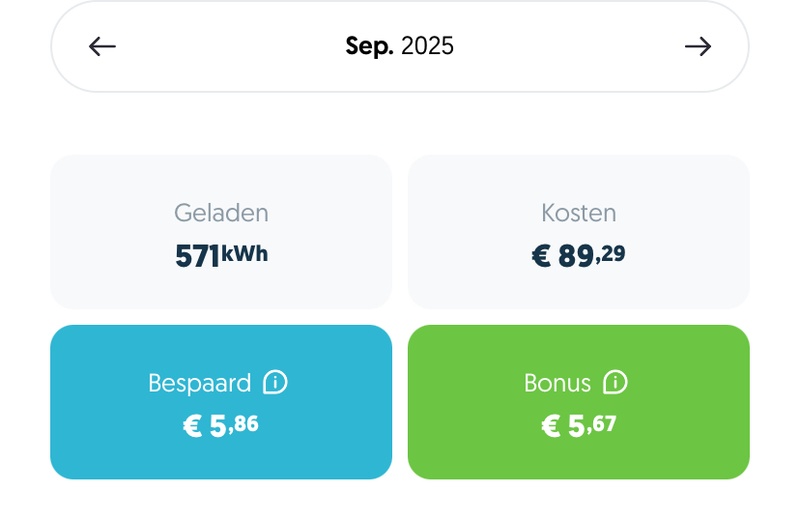Select the Geladen label text
This screenshot has height=521, width=800.
tap(221, 213)
